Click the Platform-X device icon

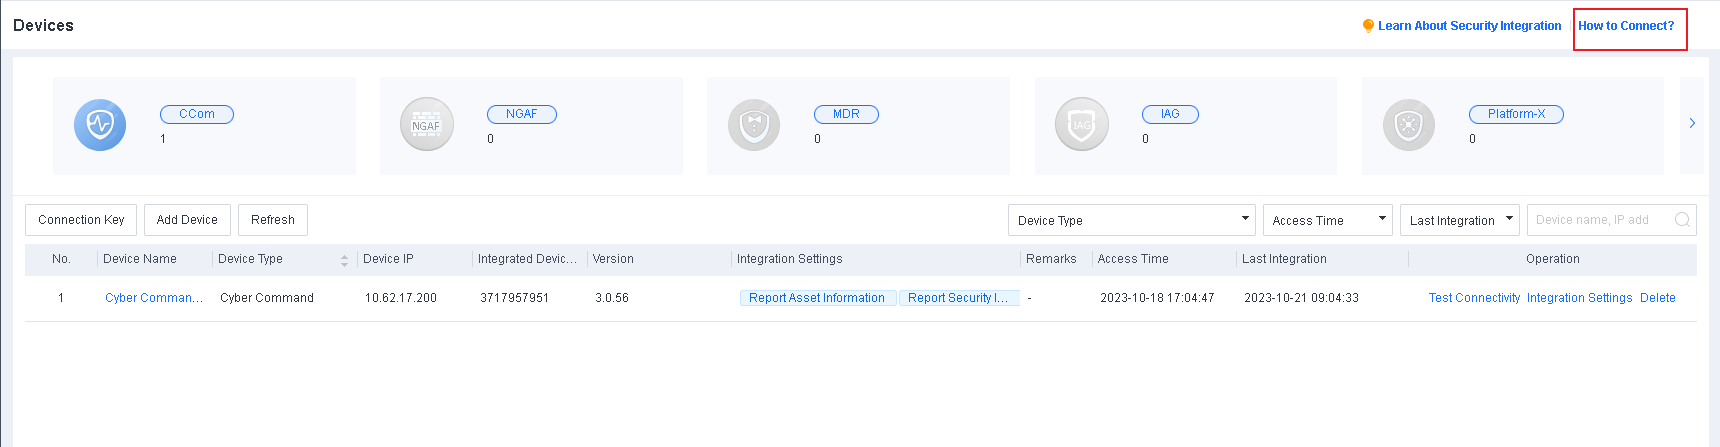tap(1408, 125)
